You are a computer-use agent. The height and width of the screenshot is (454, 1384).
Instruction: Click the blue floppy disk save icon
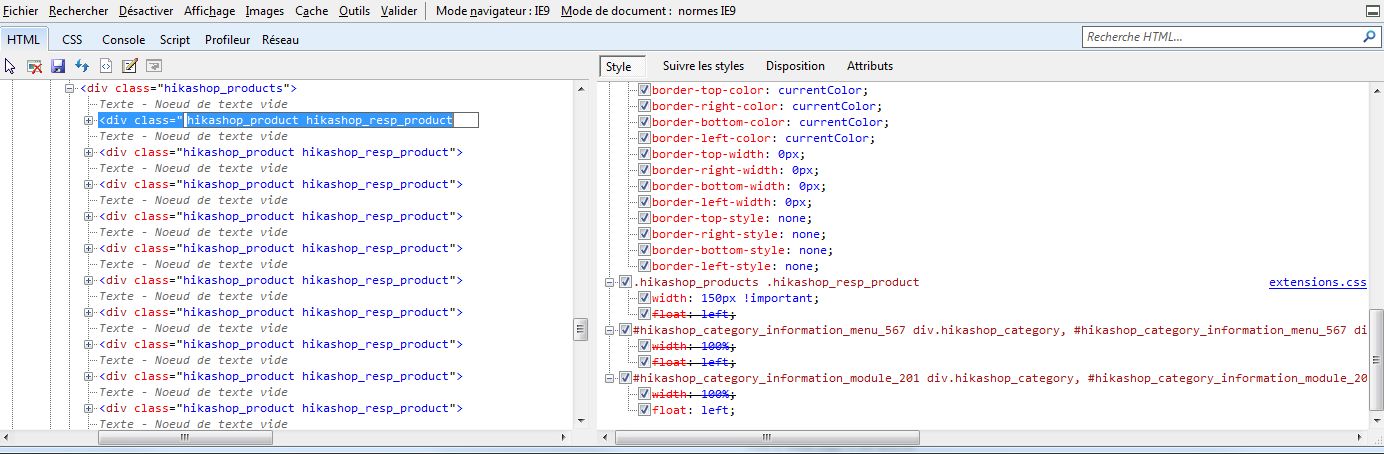coord(58,66)
